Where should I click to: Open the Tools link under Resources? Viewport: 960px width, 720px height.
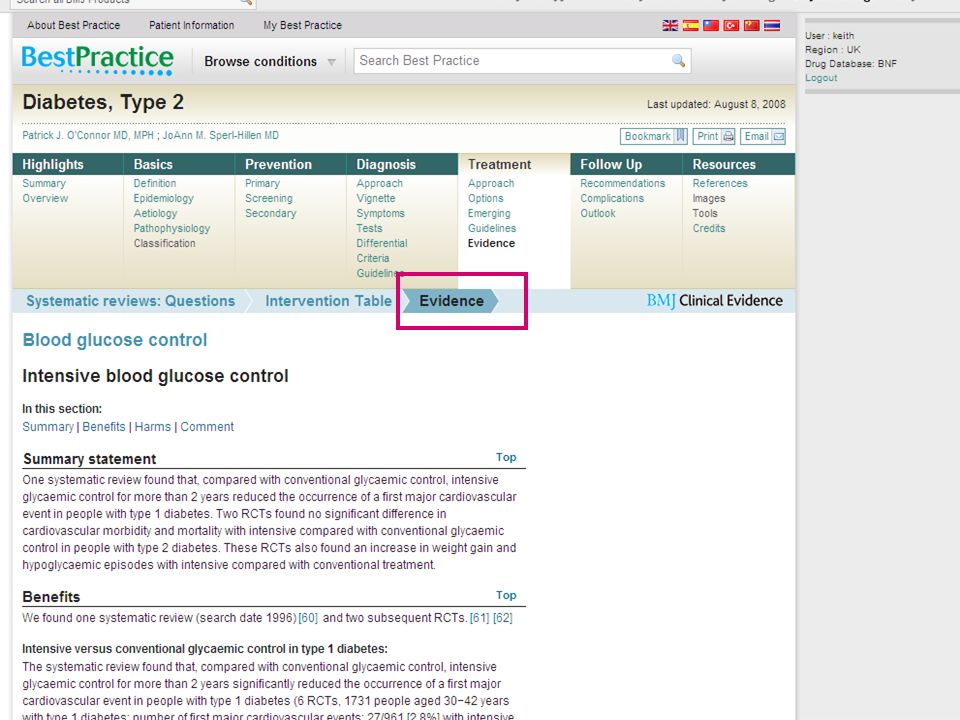705,213
